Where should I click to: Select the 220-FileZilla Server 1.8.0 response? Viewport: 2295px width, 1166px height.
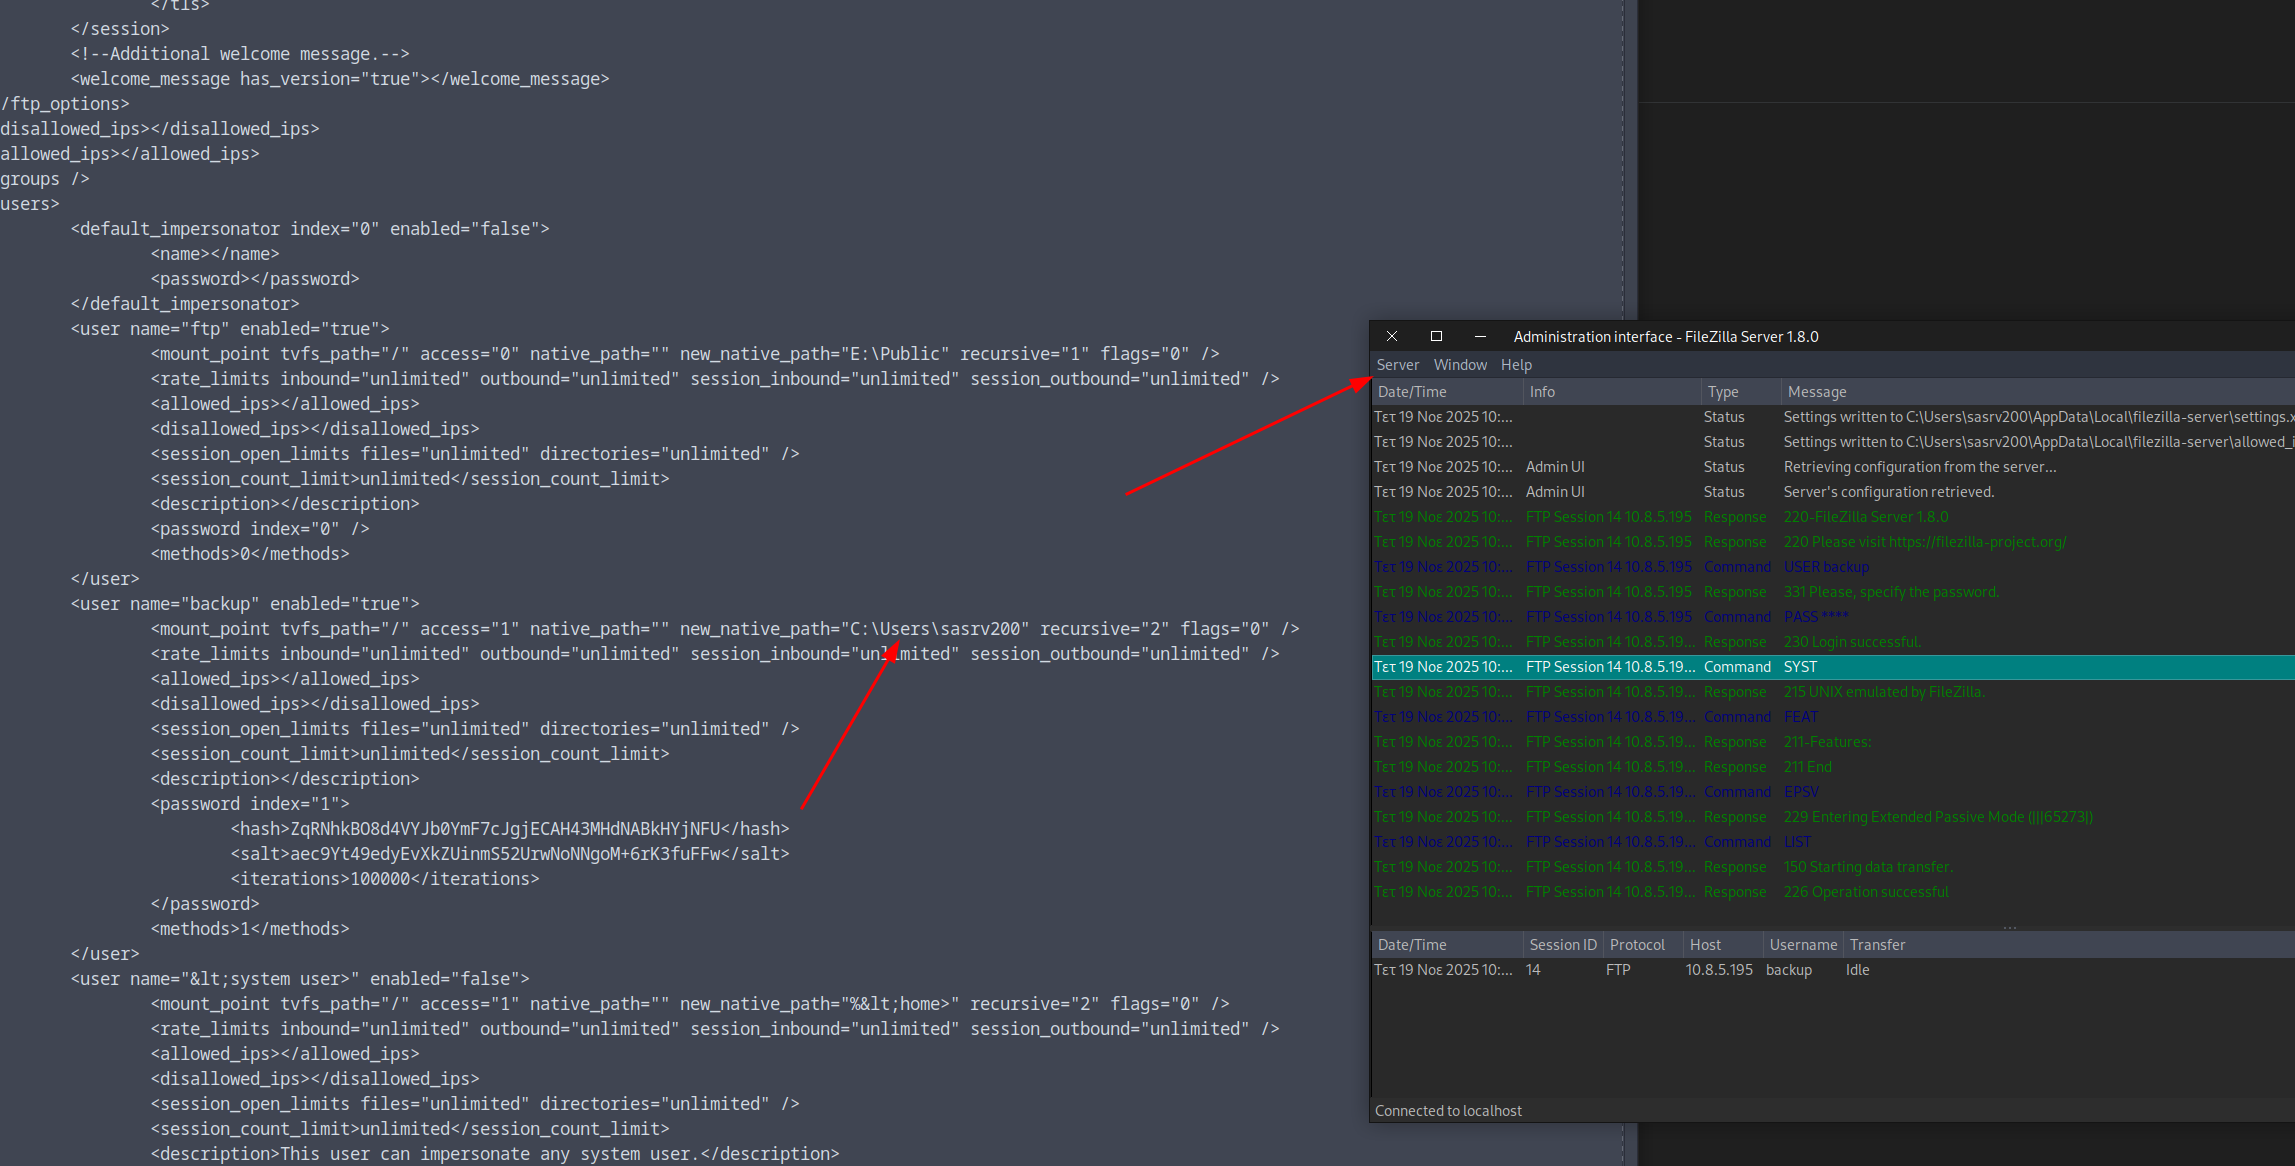click(1866, 516)
